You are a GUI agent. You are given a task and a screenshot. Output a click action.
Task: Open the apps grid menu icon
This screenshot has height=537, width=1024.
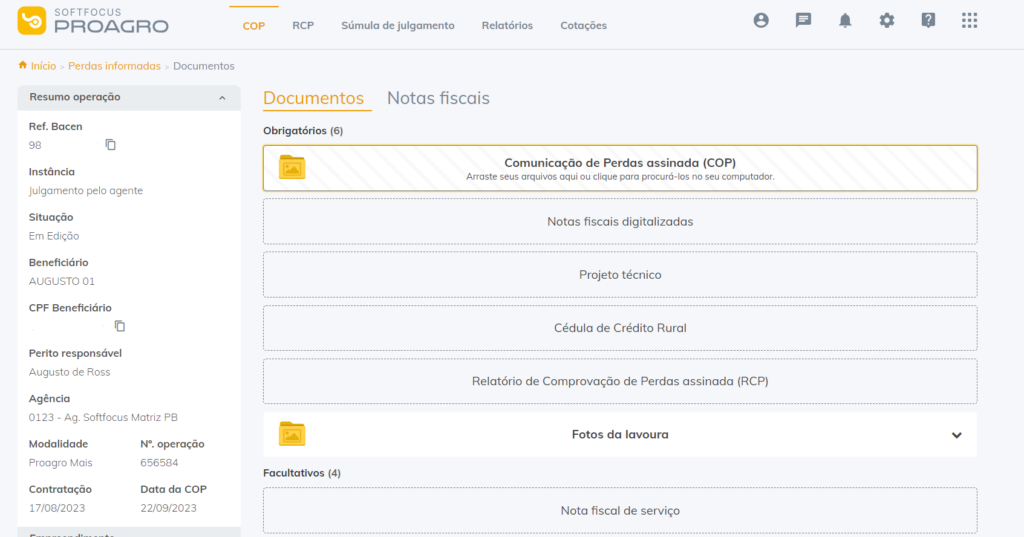pyautogui.click(x=969, y=20)
